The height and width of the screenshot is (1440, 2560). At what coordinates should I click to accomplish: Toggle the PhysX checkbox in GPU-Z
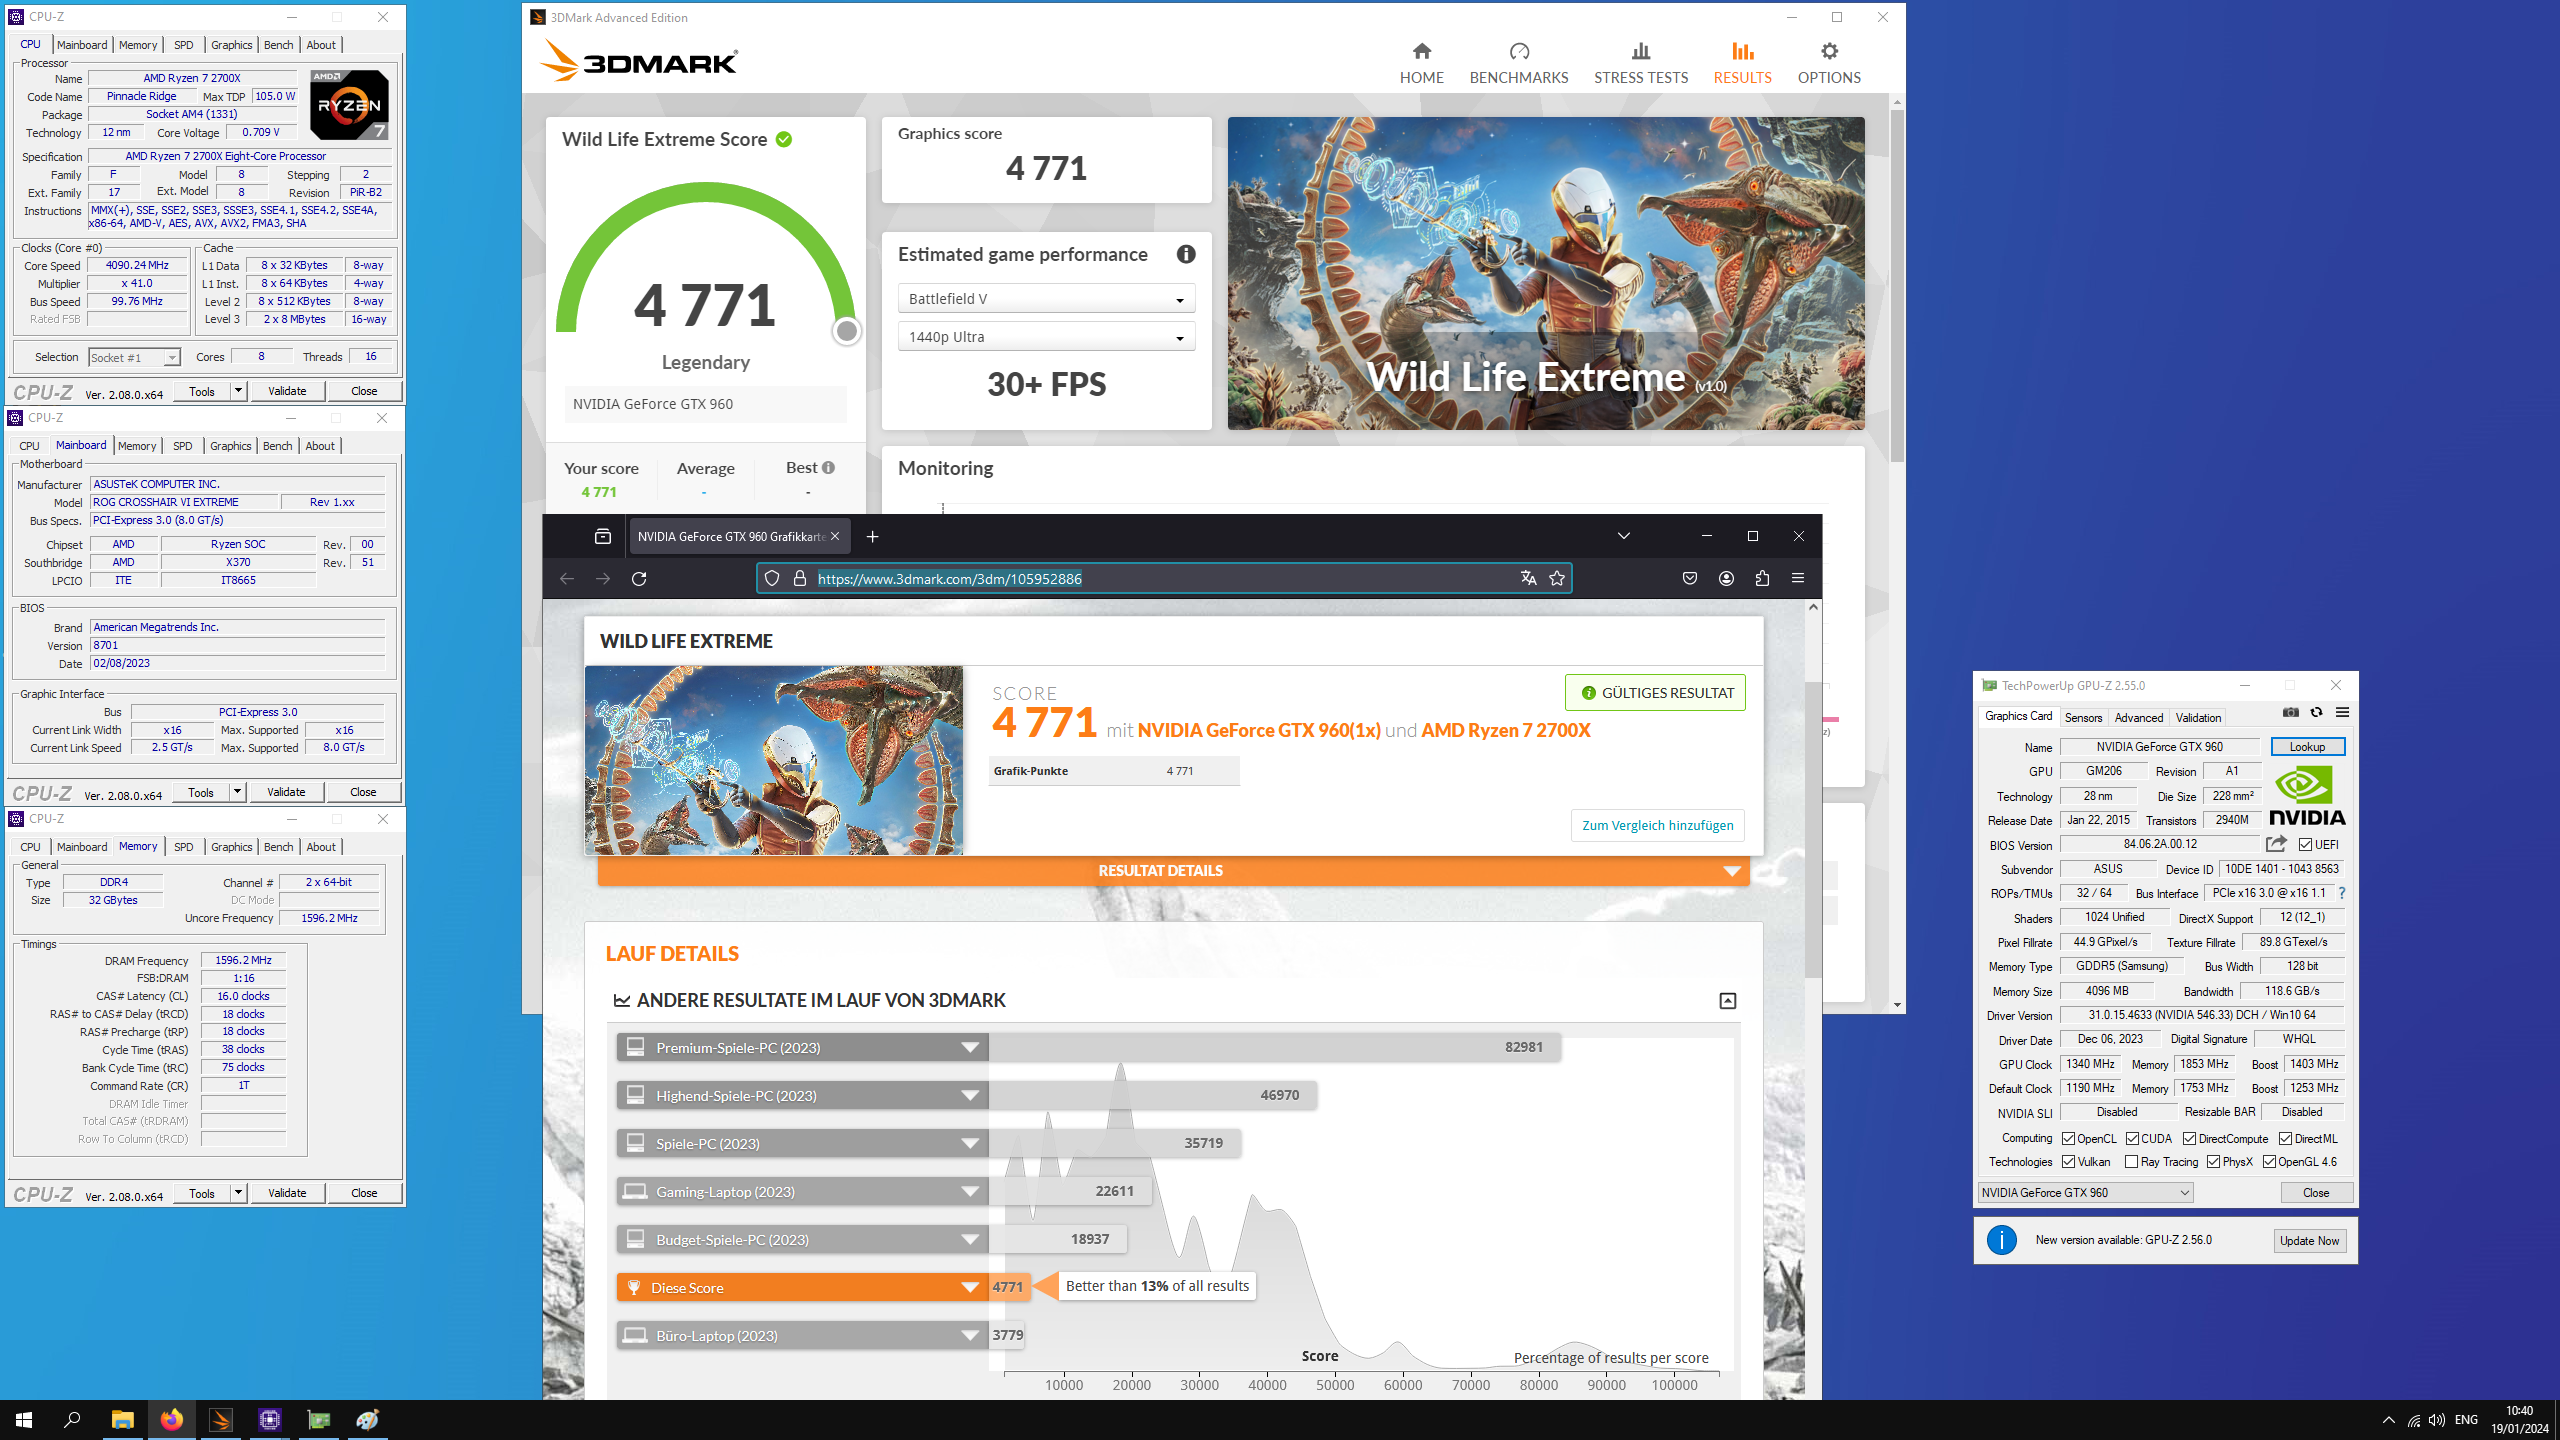coord(2214,1162)
